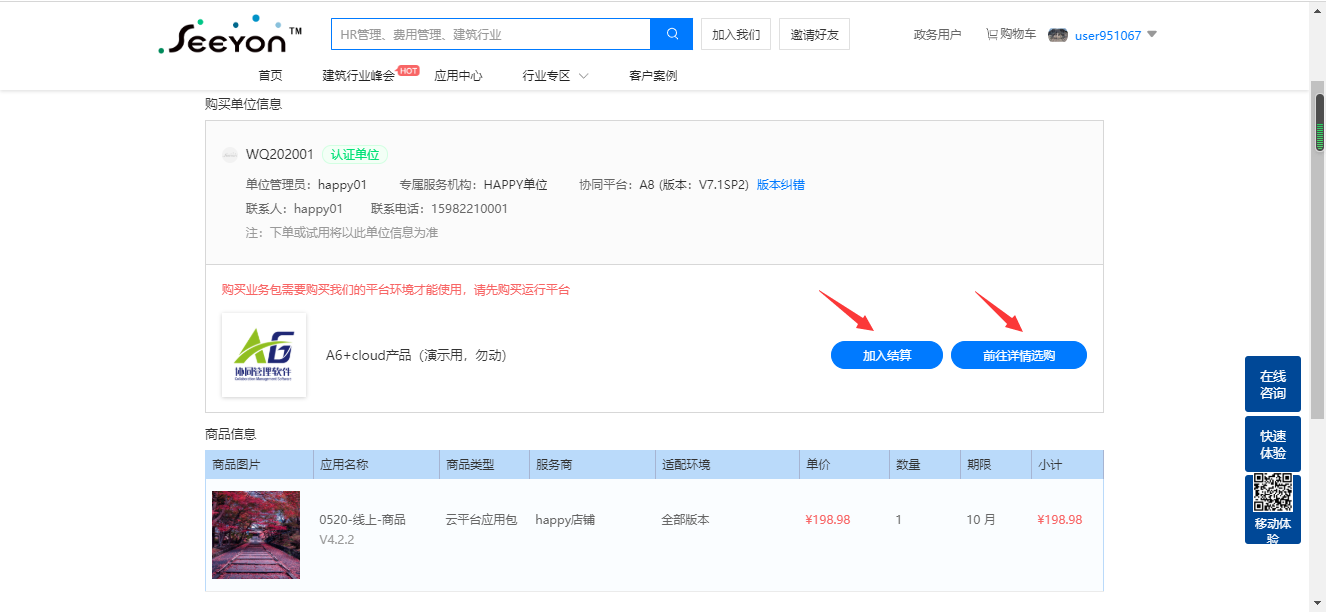Click the 前往详情选购 button
Screen dimensions: 1326x612
coord(1019,355)
